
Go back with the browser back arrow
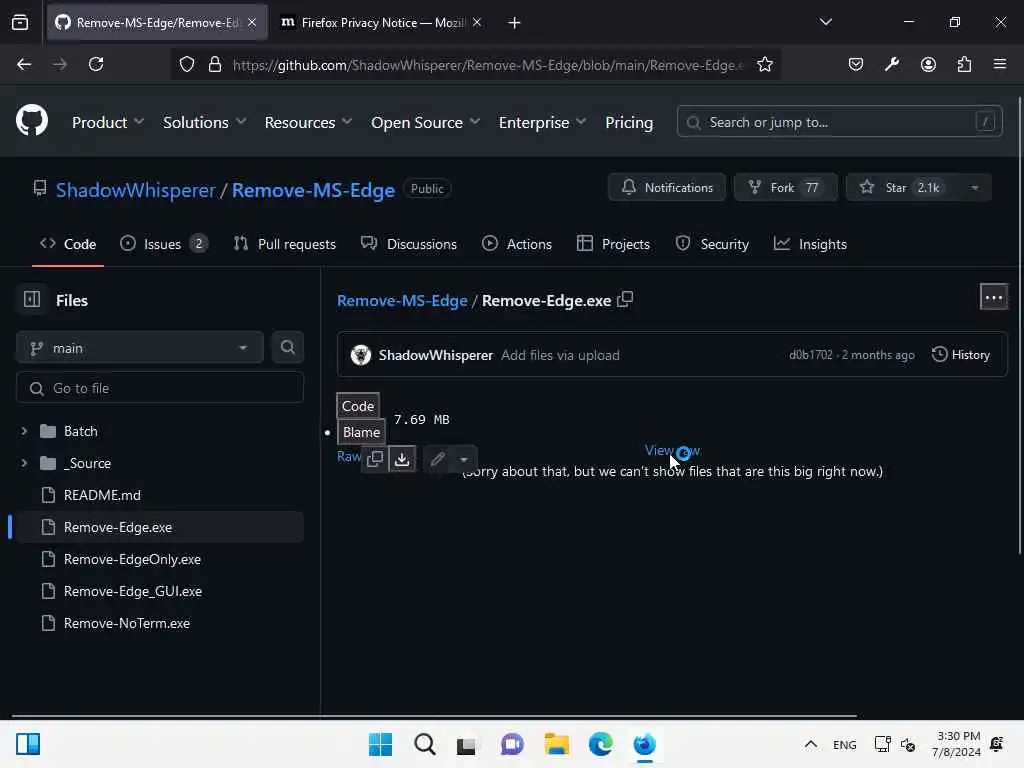pyautogui.click(x=24, y=64)
